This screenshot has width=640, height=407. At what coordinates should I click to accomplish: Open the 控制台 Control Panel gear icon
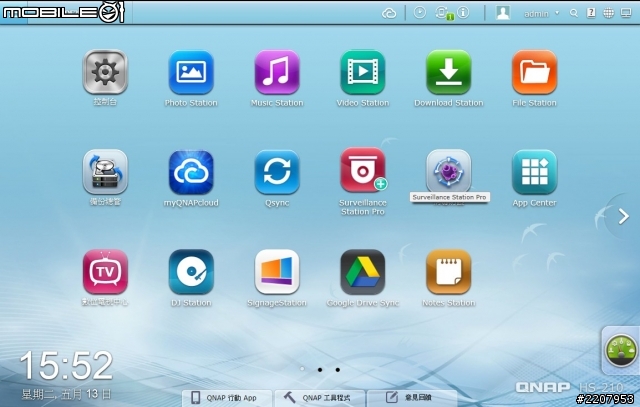105,72
